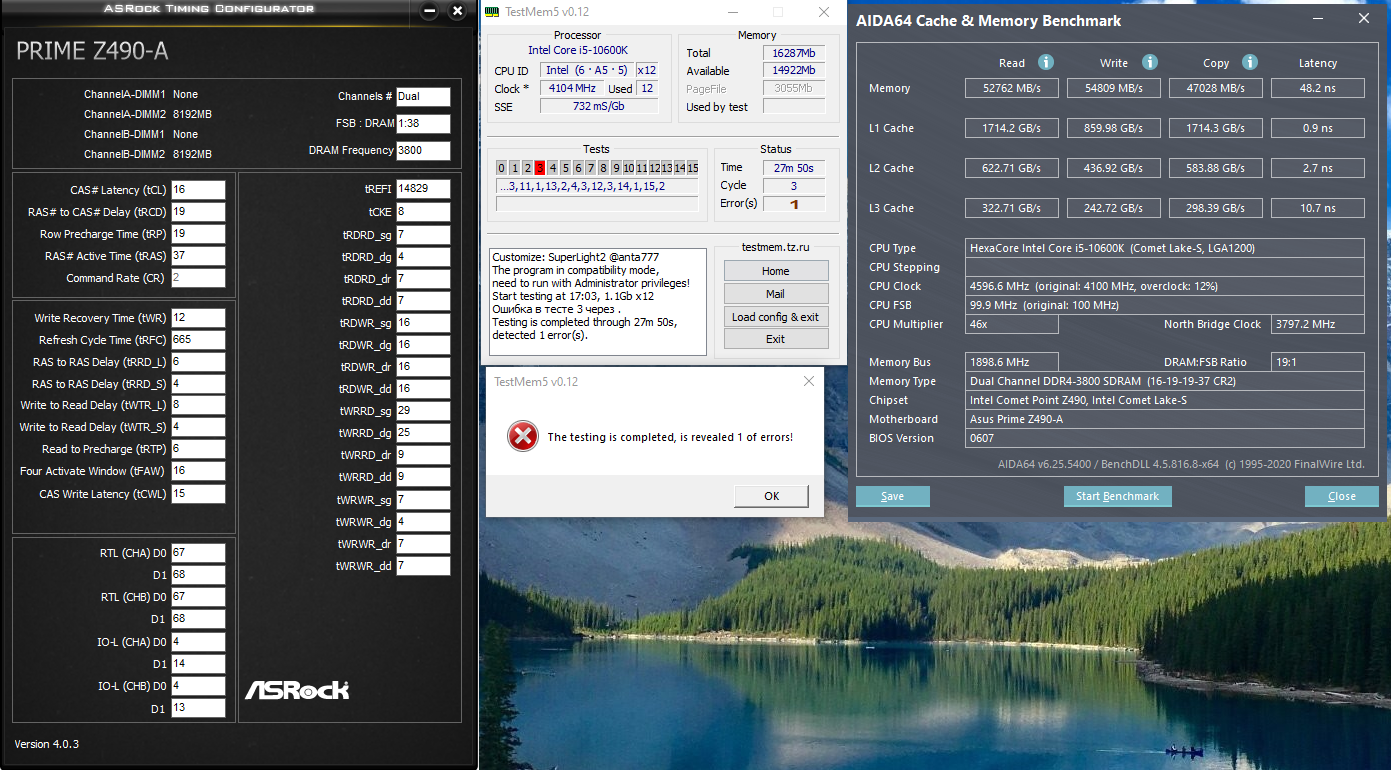The height and width of the screenshot is (770, 1391).
Task: Select the Row Precharge Time (tRP) field
Action: coord(198,234)
